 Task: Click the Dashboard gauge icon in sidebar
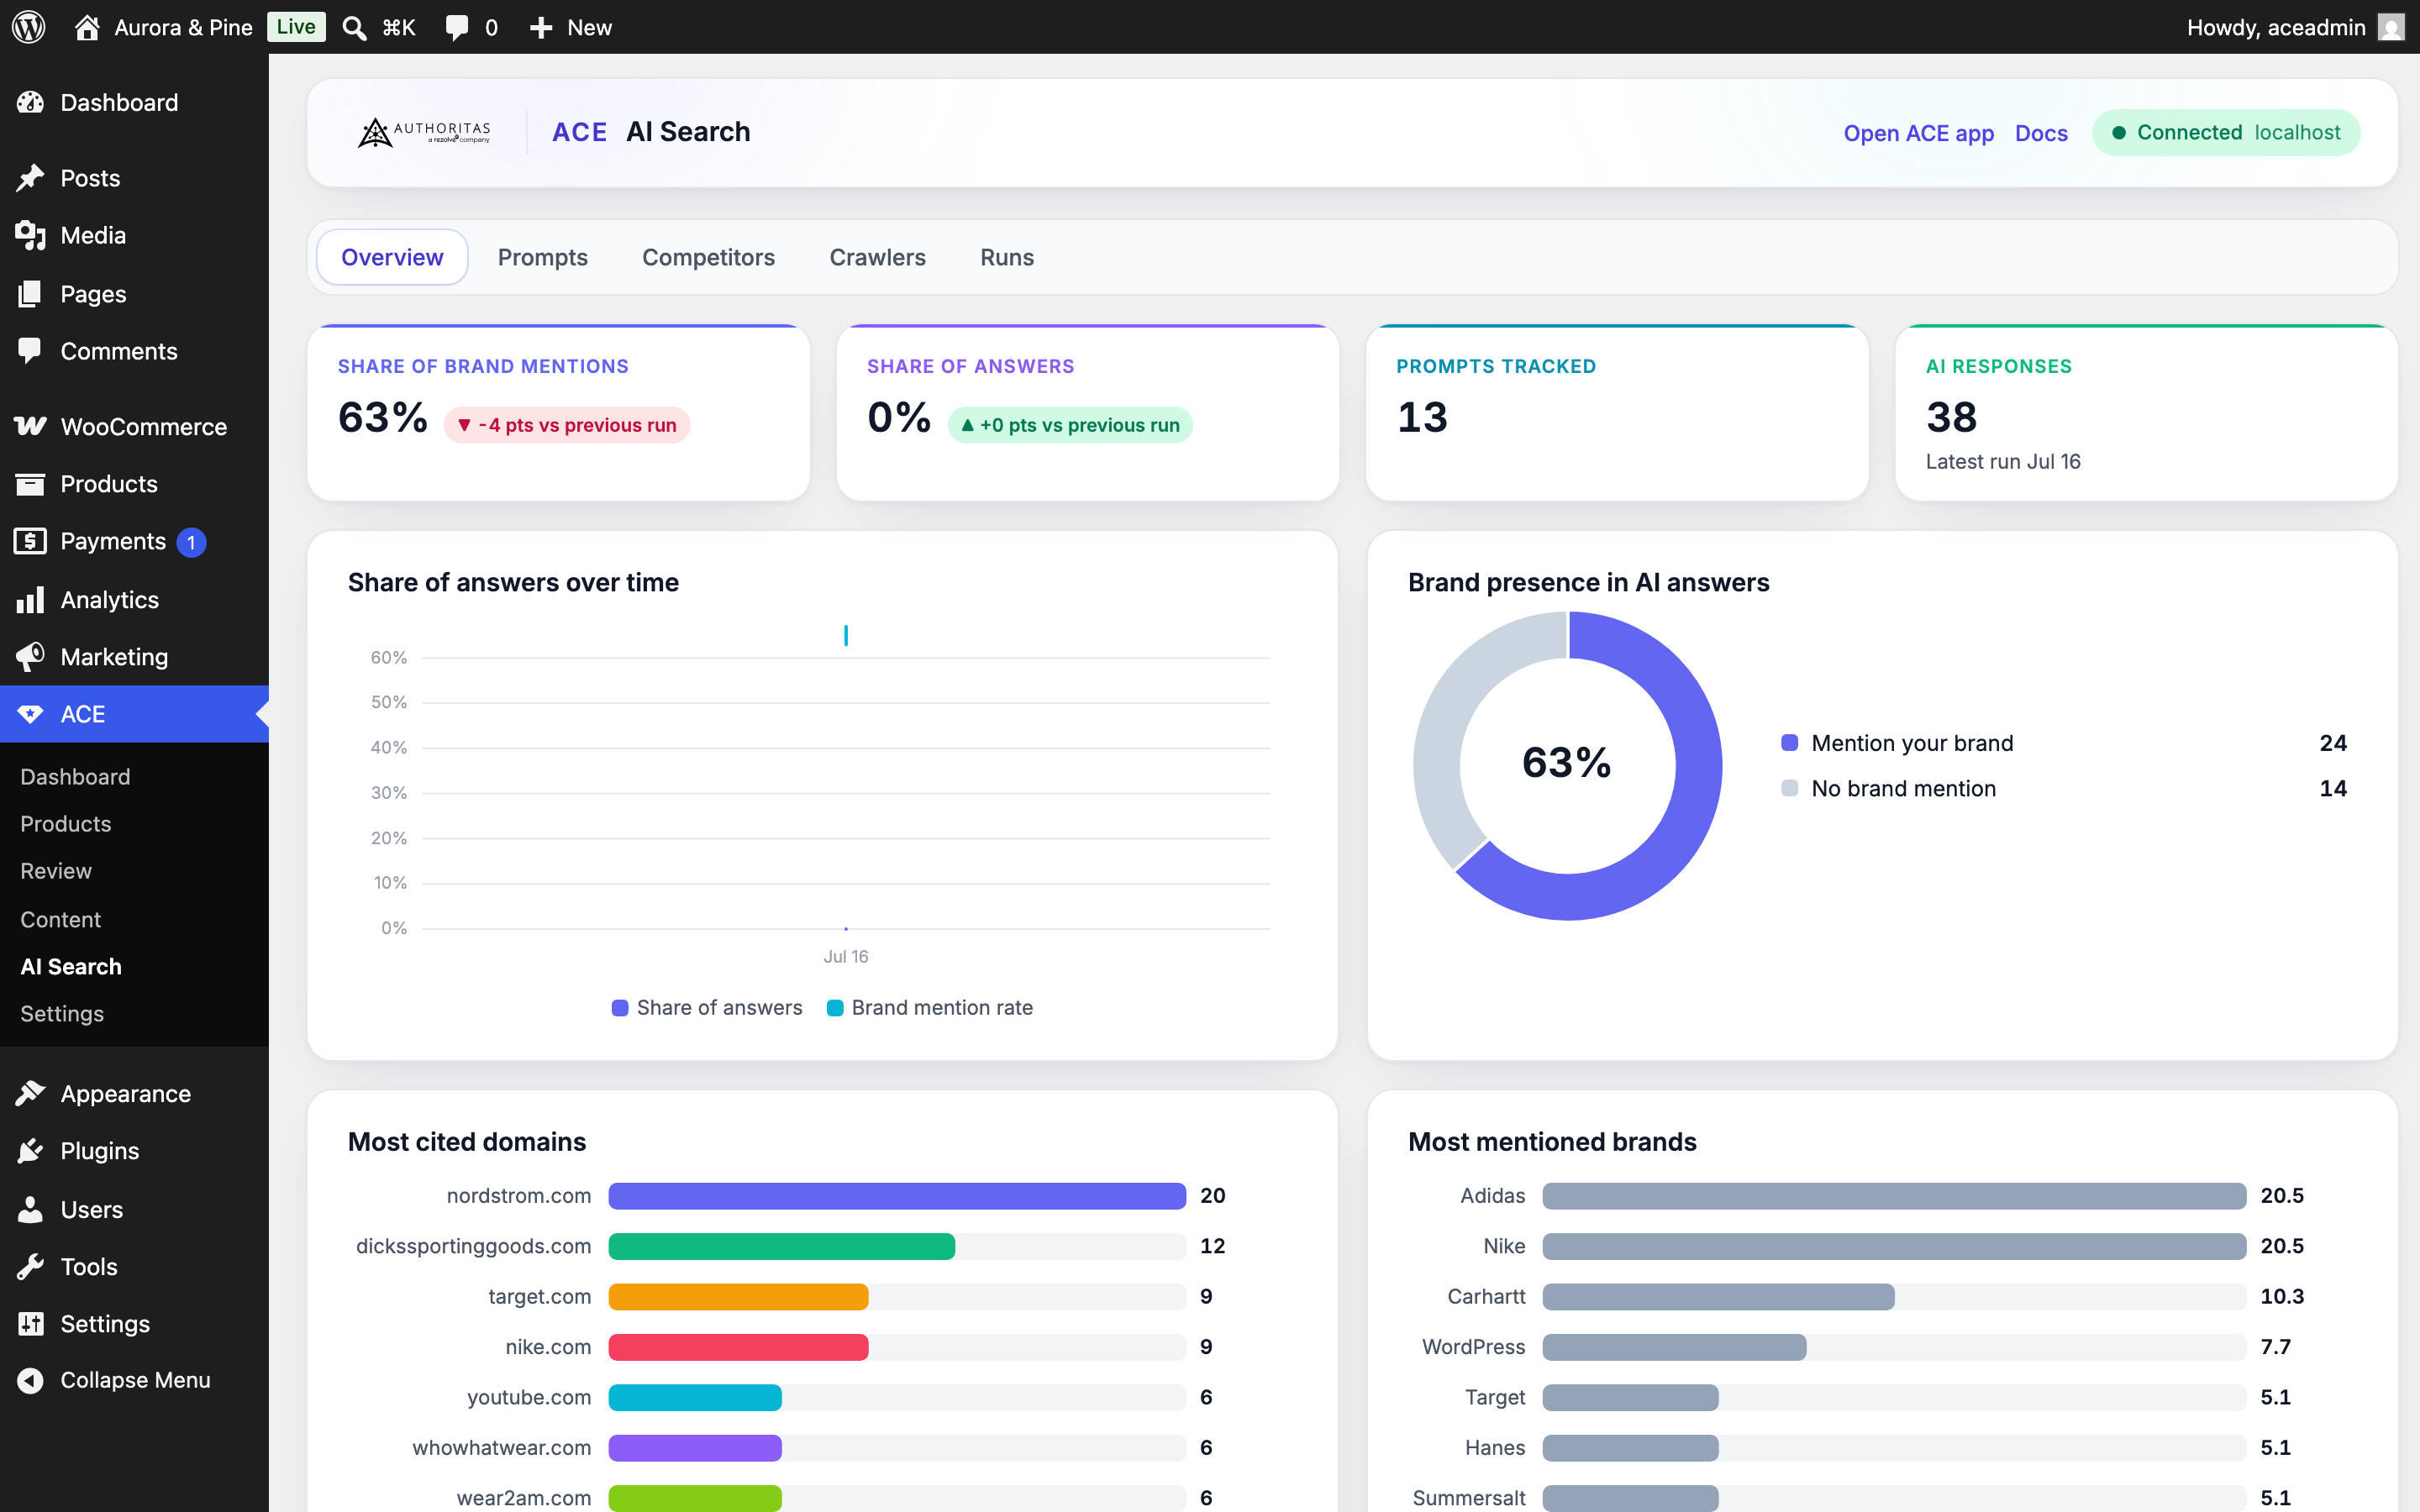click(30, 102)
